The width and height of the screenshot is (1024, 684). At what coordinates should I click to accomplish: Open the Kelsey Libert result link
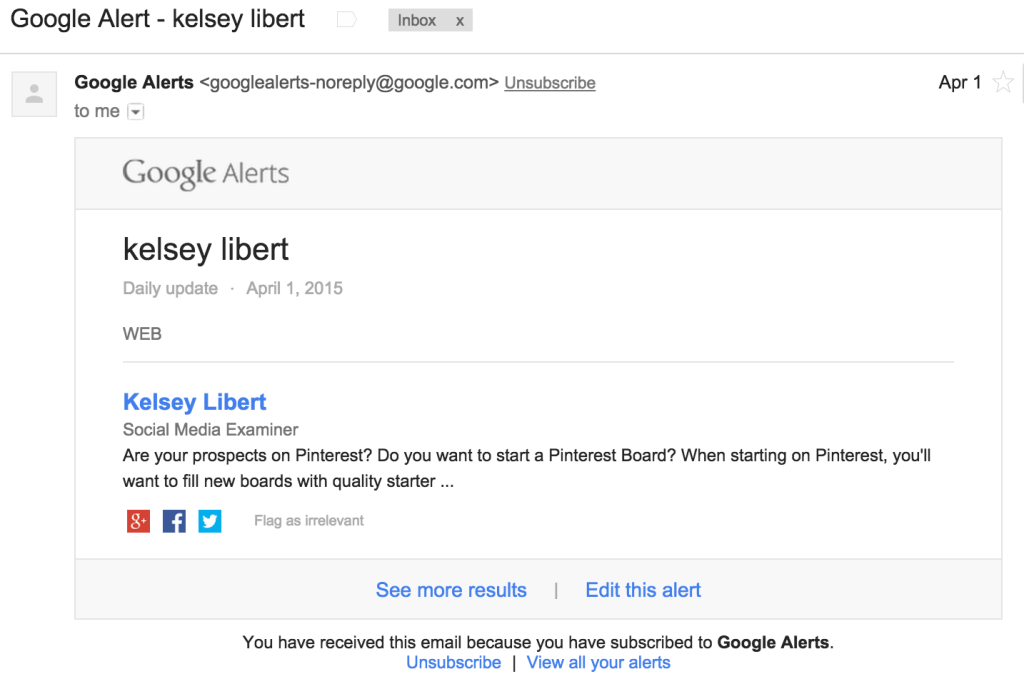coord(195,402)
